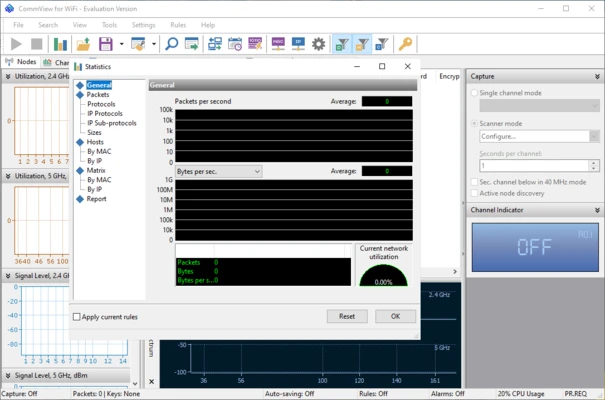Click the MAC aliases purple monitor icon
This screenshot has height=400, width=605.
point(278,44)
